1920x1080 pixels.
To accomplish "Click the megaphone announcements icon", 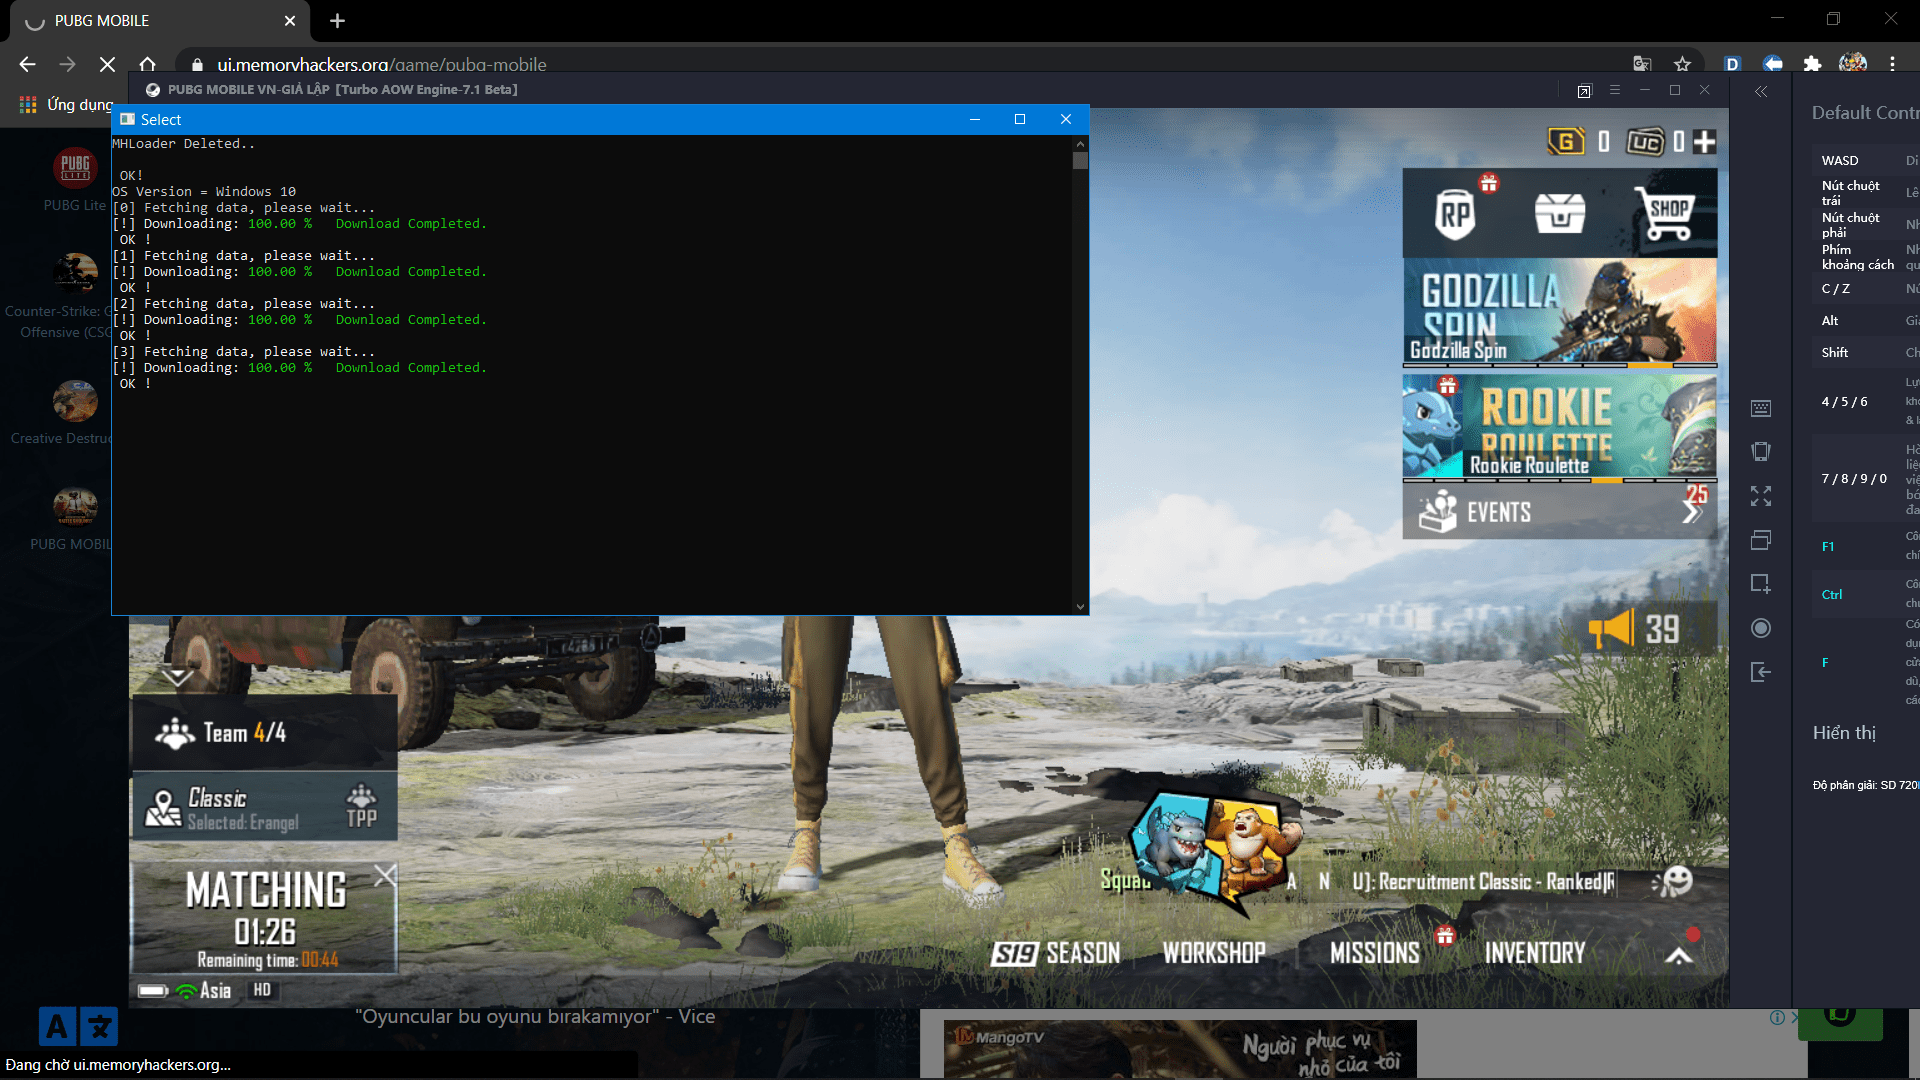I will tap(1611, 629).
